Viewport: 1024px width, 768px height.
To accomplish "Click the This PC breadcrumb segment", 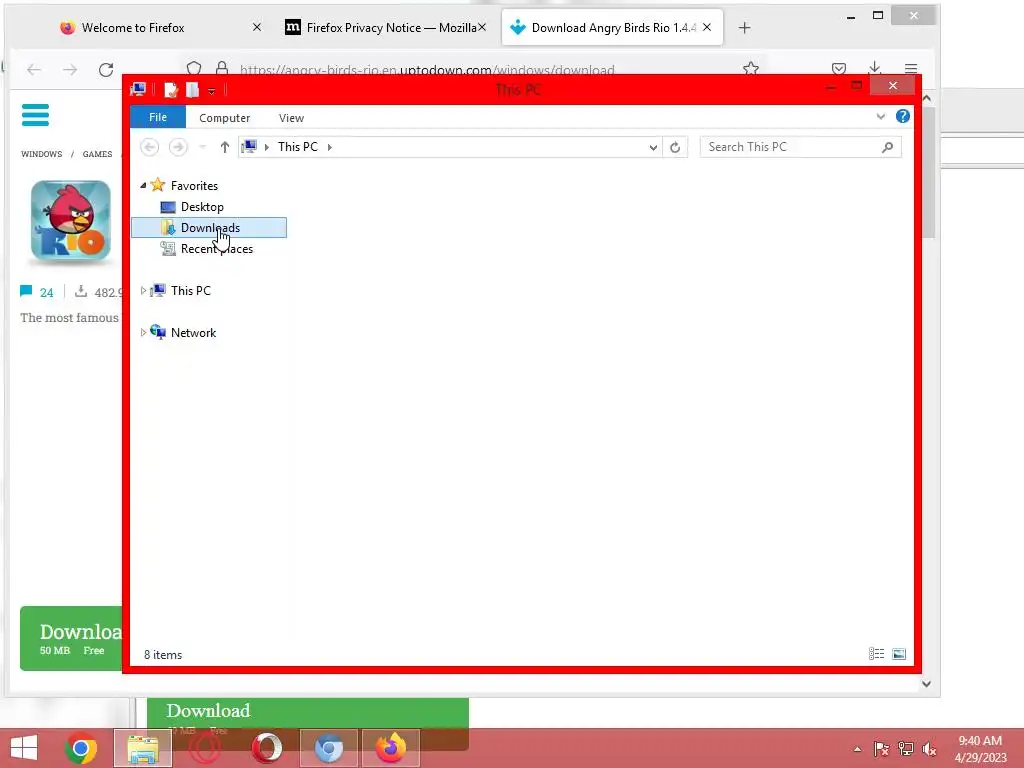I will point(298,147).
